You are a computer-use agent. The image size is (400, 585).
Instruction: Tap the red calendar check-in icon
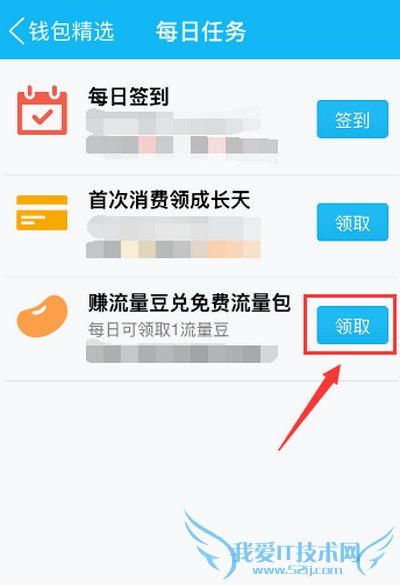coord(42,110)
